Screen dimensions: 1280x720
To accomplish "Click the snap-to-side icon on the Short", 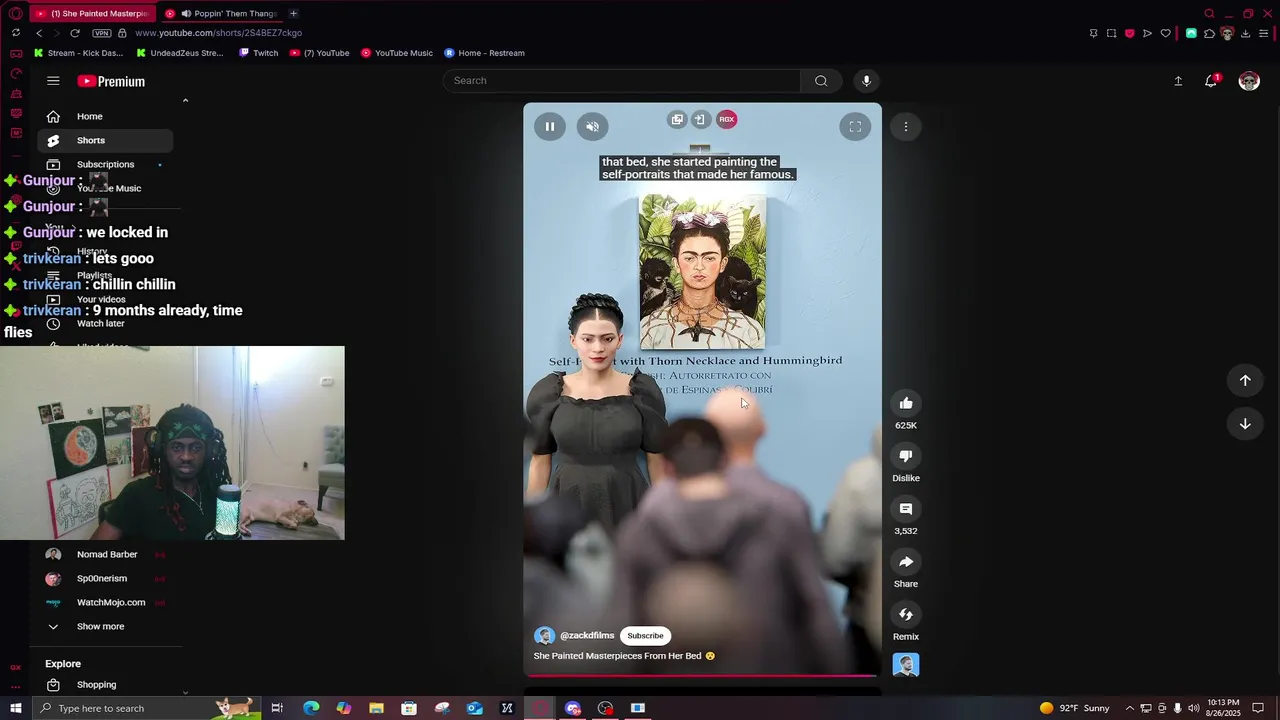I will (x=699, y=119).
